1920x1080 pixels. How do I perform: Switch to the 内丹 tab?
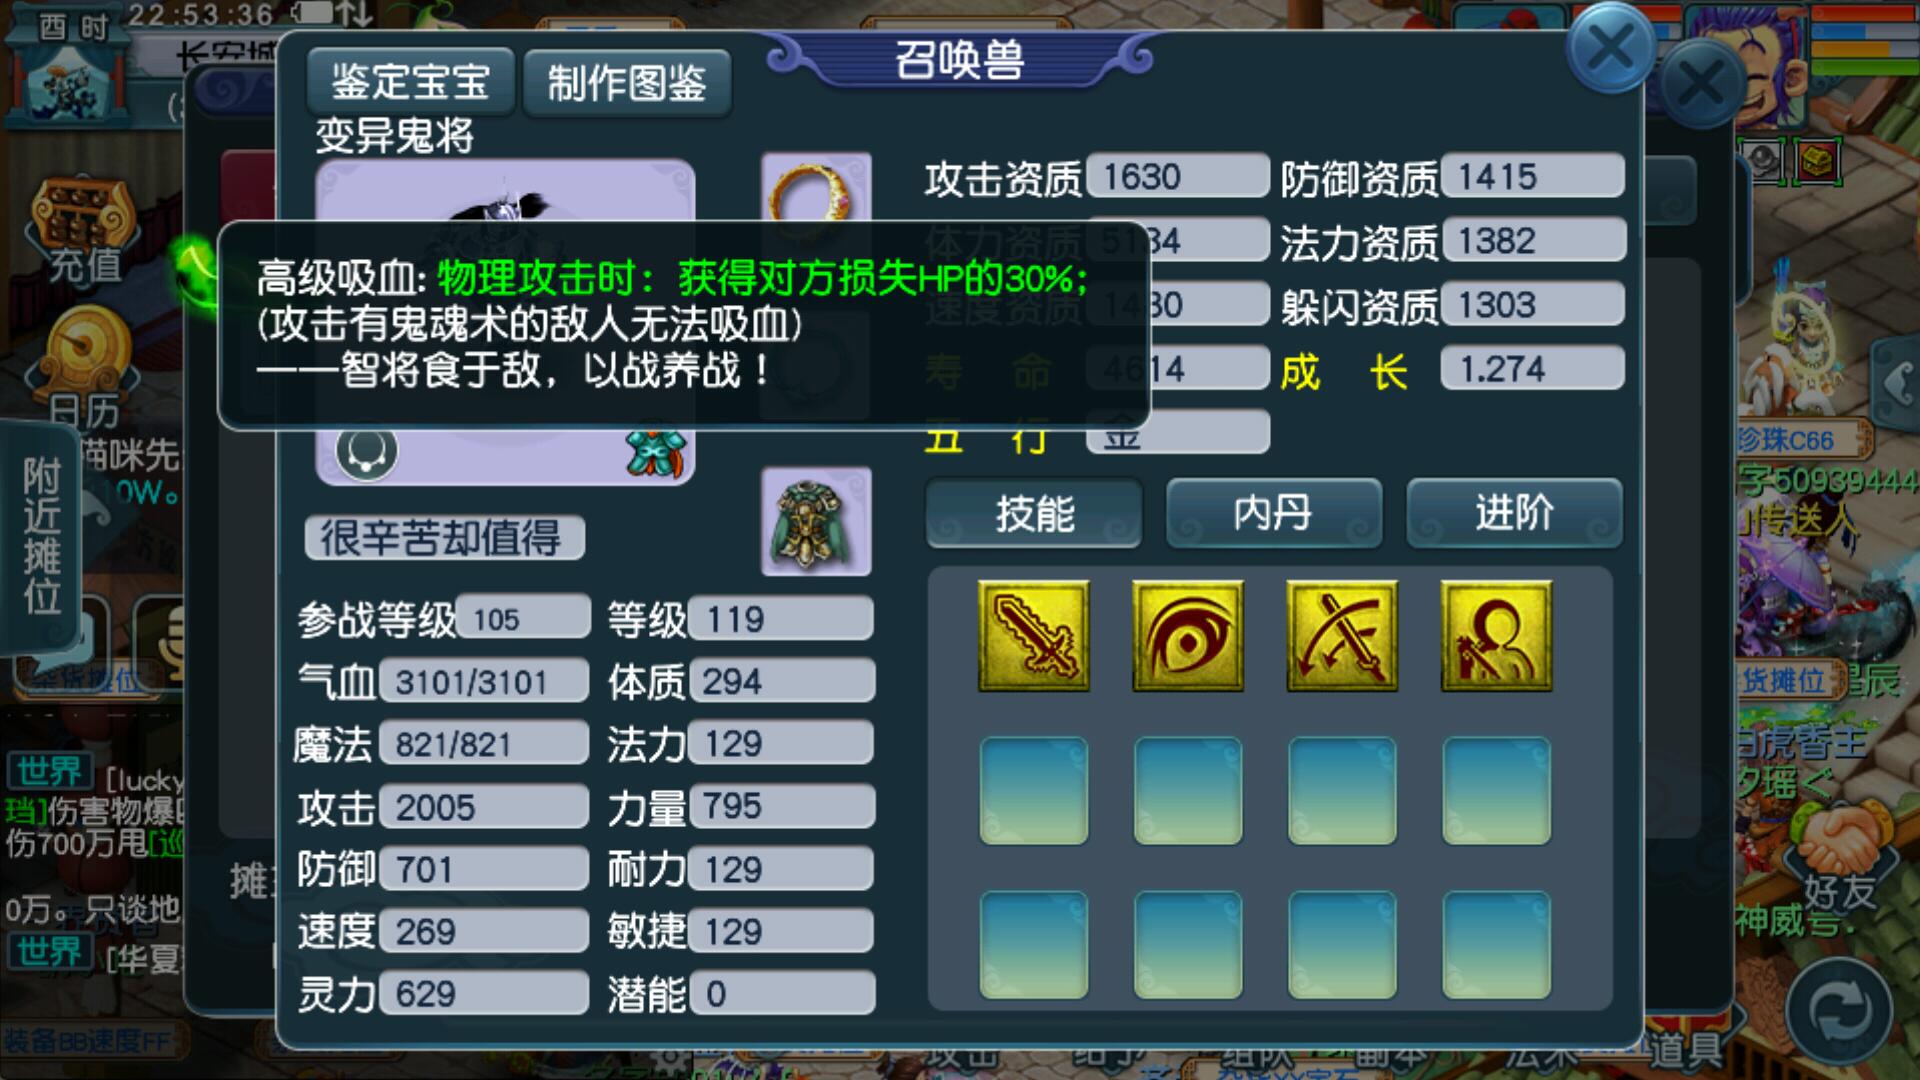click(1274, 513)
